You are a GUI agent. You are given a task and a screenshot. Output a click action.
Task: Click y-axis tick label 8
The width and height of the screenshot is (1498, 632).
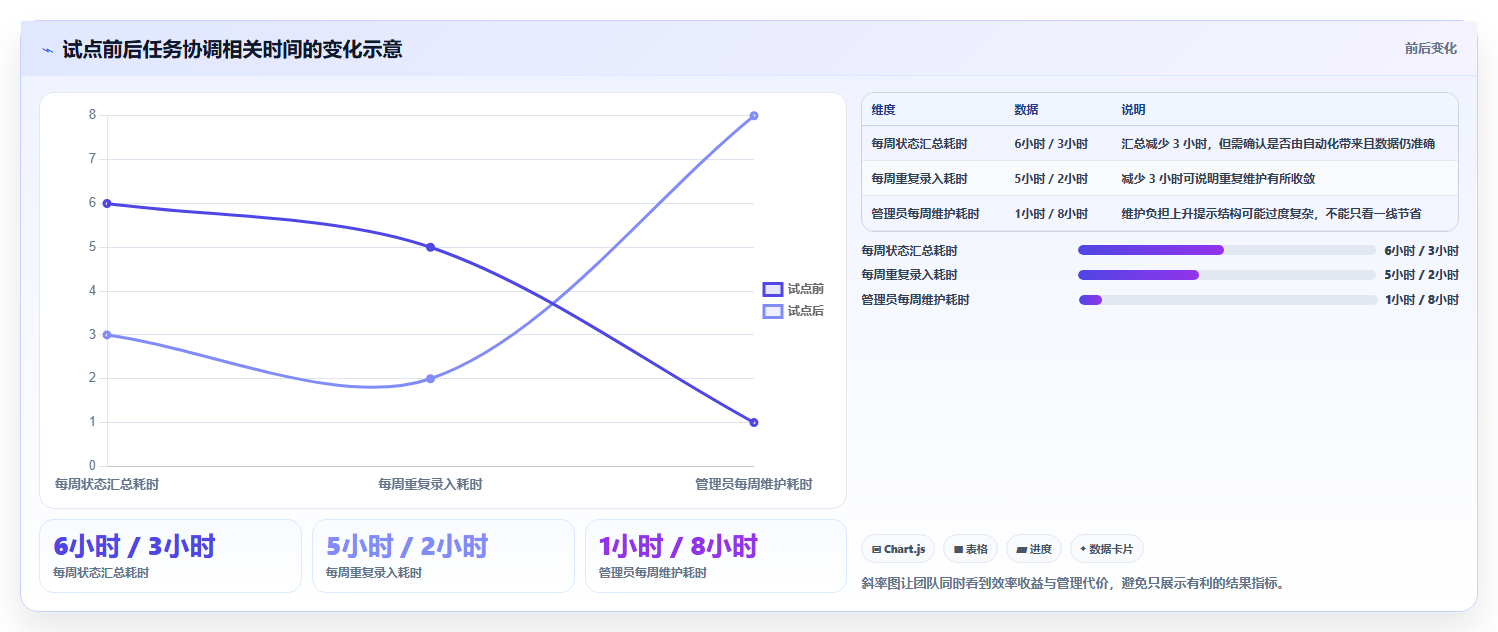click(x=92, y=115)
